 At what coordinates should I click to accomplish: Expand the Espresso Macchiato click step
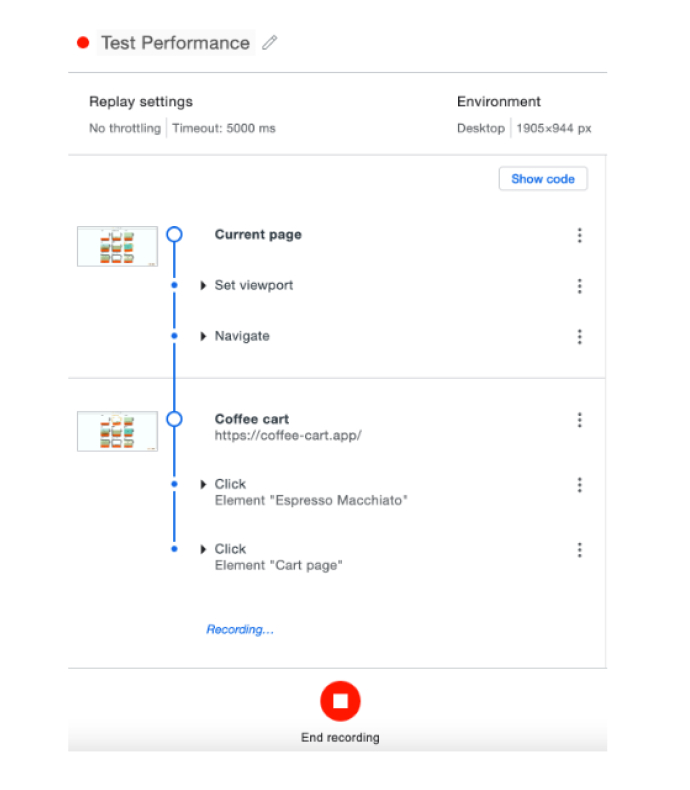tap(204, 485)
